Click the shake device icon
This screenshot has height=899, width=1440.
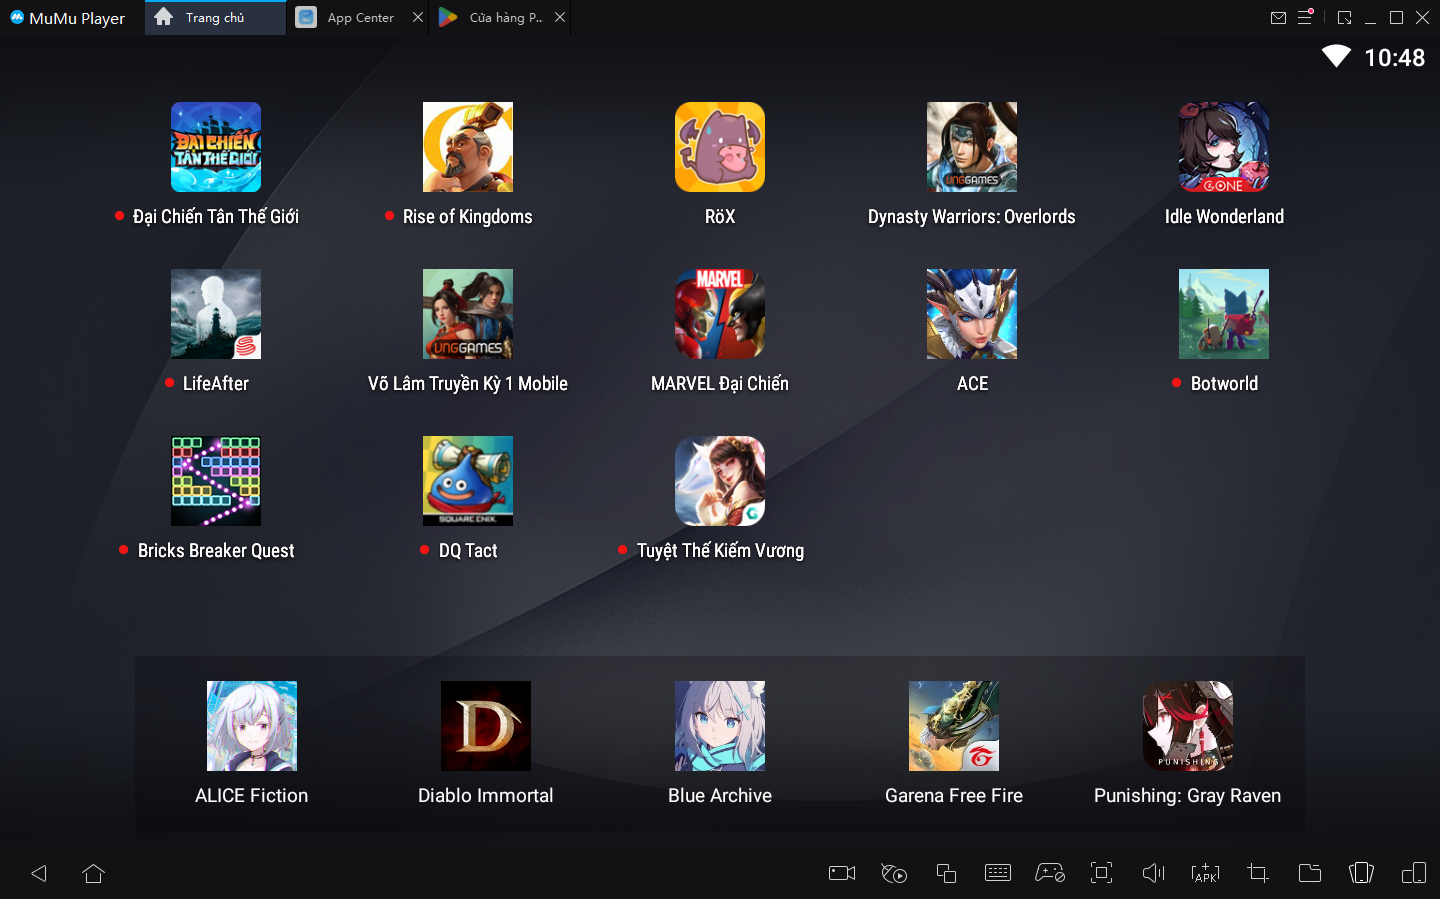point(1361,873)
